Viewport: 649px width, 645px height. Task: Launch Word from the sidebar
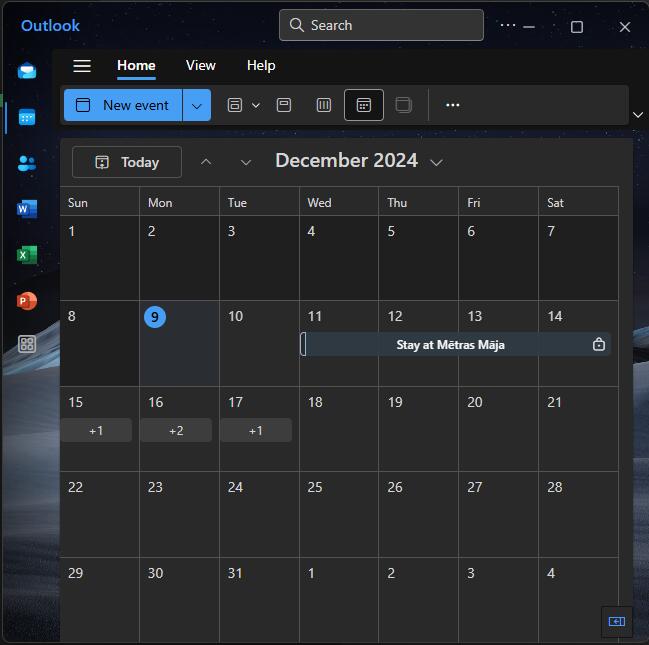[27, 209]
